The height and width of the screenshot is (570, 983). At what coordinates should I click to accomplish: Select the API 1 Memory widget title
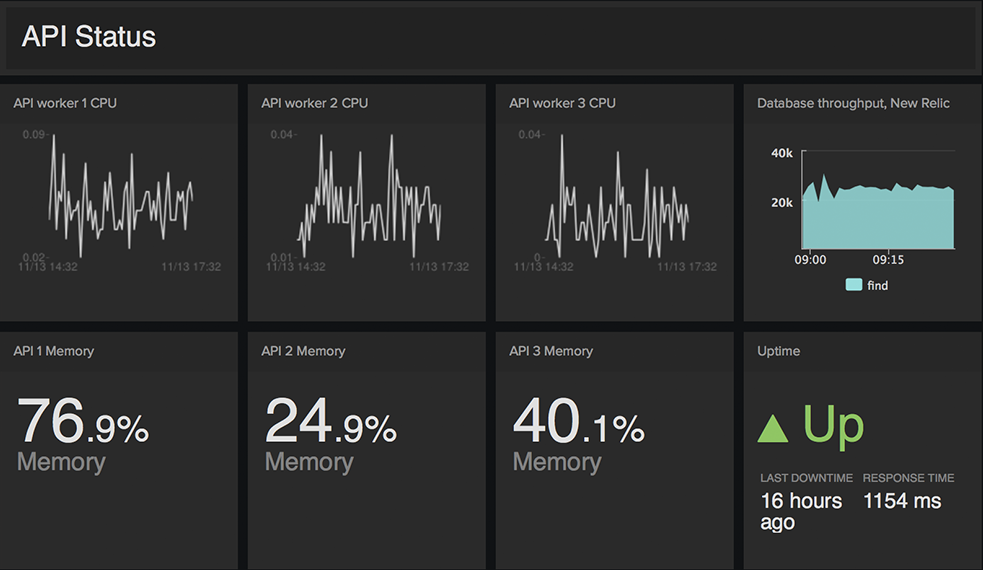54,351
